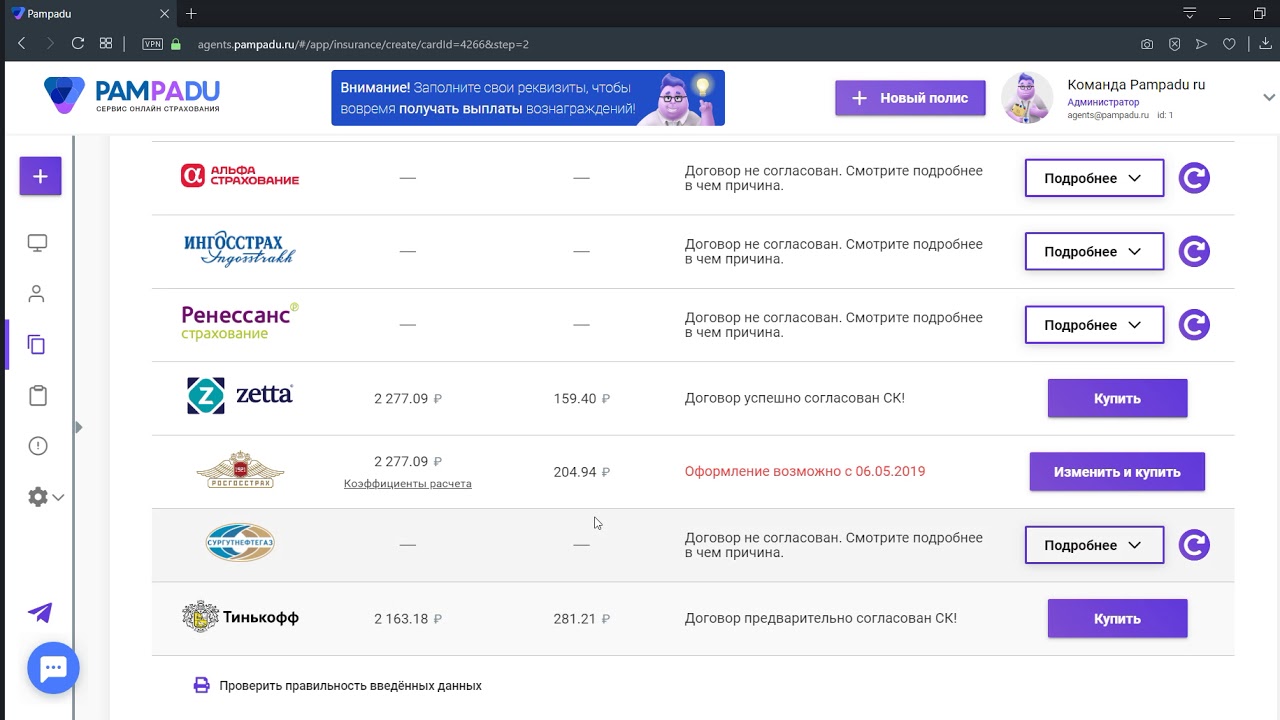Buy the Tinkoff policy with Купить
Viewport: 1280px width, 720px height.
pyautogui.click(x=1117, y=618)
